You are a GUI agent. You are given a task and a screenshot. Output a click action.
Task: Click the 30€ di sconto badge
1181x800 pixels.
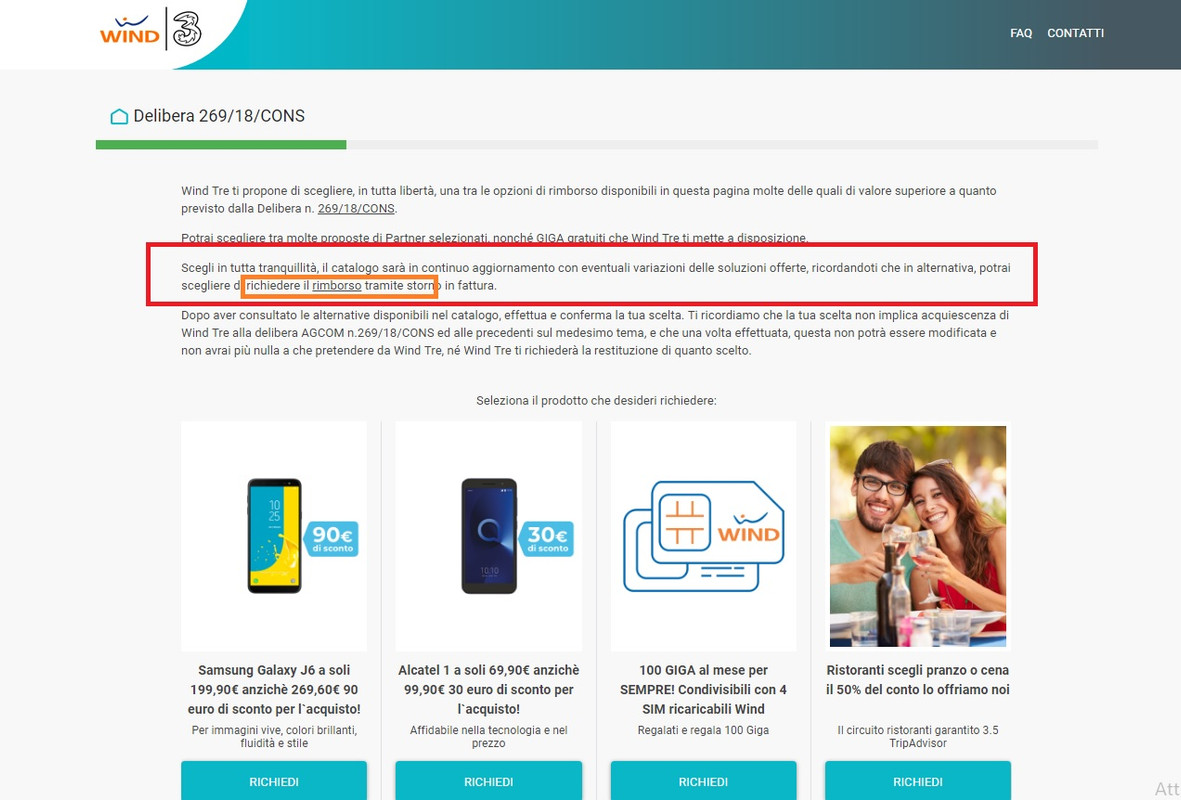coord(546,539)
